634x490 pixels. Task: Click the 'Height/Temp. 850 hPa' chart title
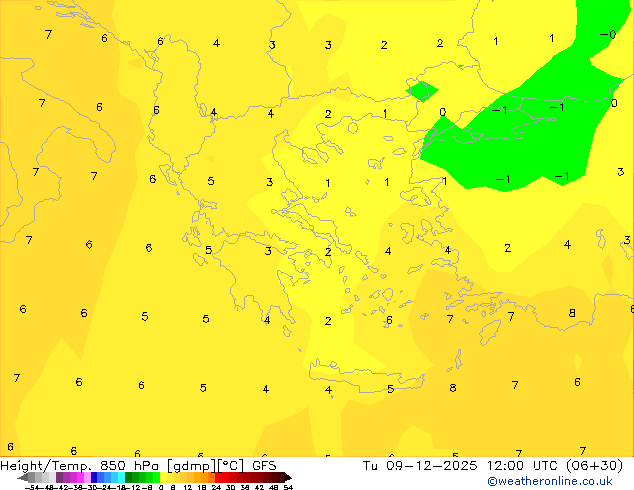79,466
